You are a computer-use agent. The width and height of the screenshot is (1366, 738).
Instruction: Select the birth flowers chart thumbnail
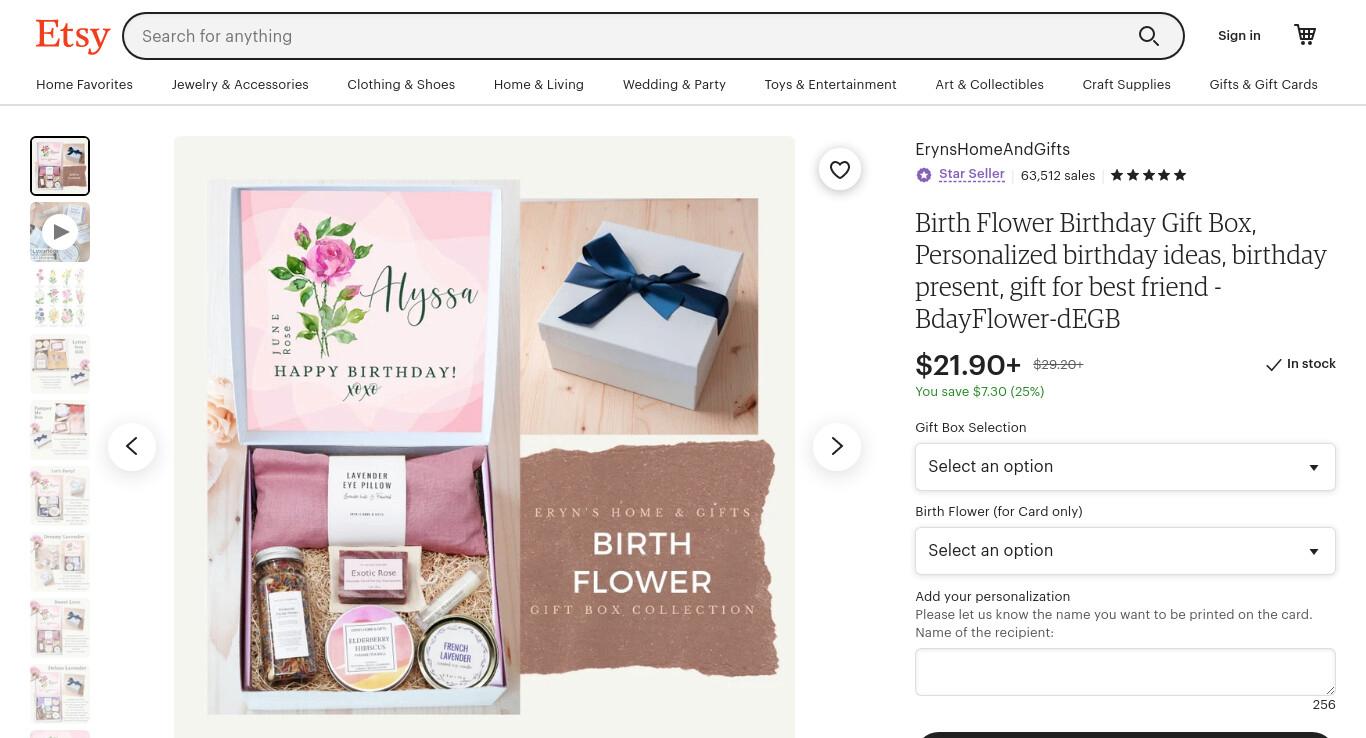60,298
